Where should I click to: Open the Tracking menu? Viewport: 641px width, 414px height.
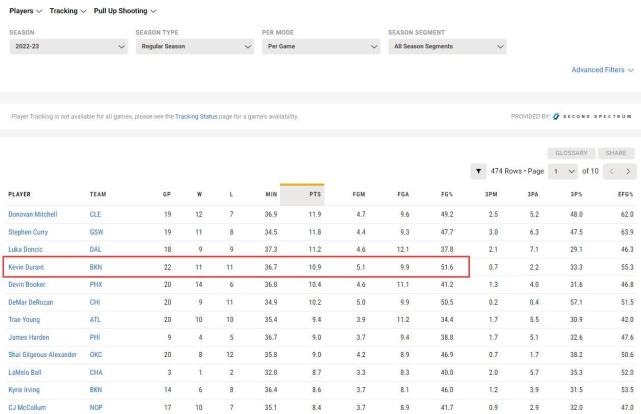pos(67,11)
